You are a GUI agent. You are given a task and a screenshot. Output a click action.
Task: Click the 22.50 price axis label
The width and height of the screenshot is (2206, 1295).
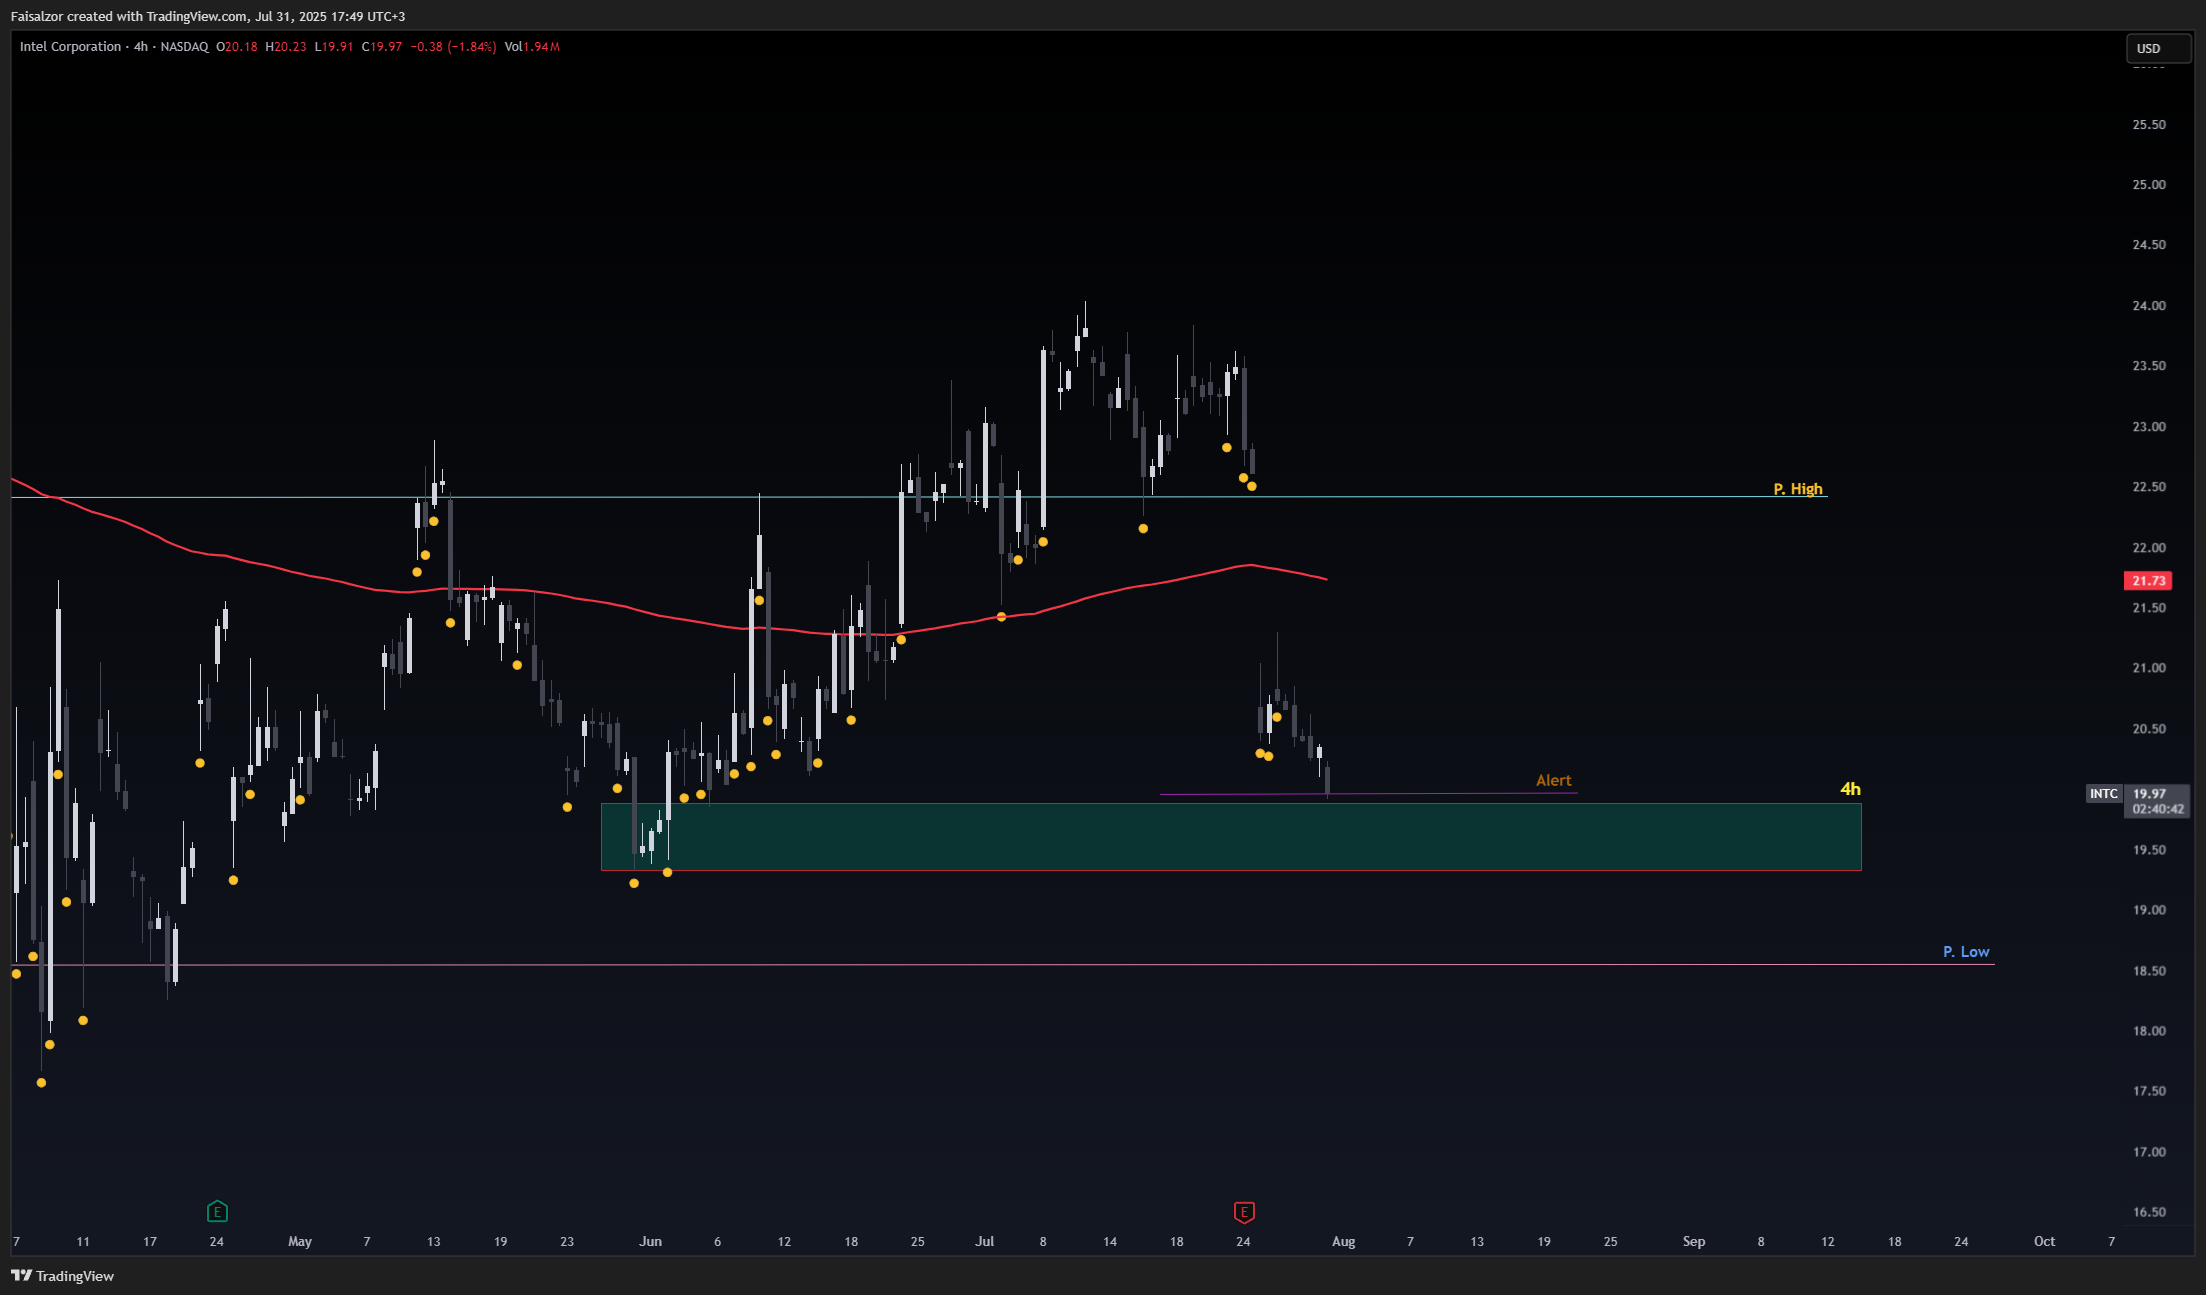click(x=2149, y=487)
